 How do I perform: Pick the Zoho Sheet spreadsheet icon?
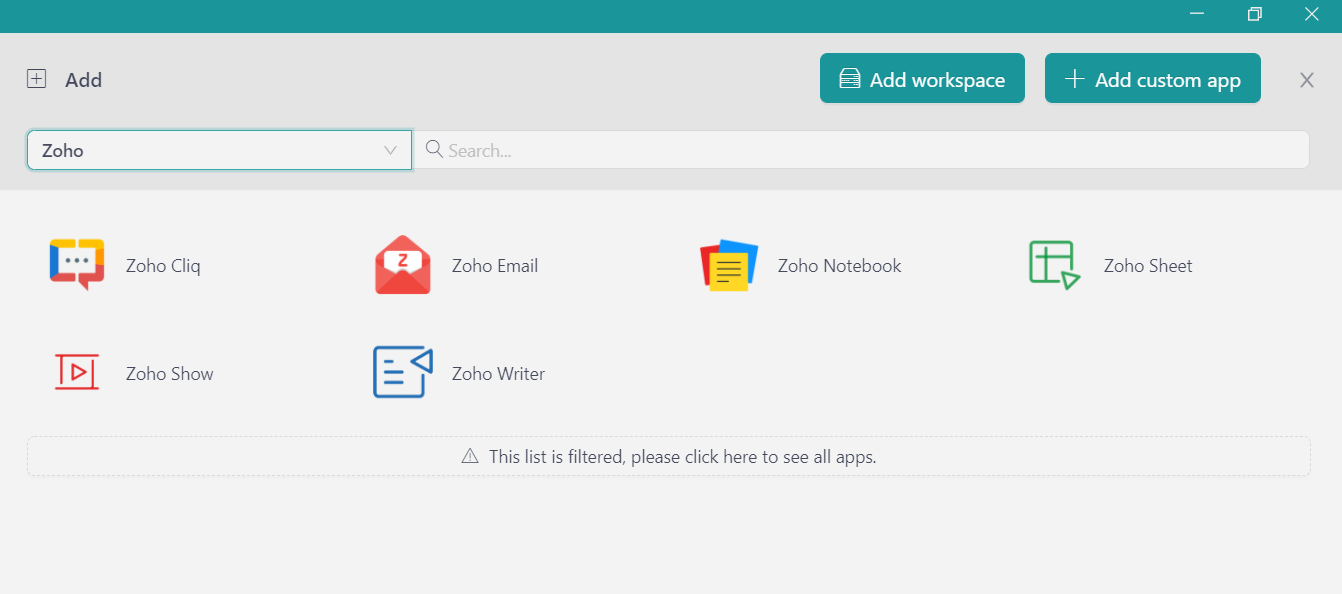[x=1055, y=265]
